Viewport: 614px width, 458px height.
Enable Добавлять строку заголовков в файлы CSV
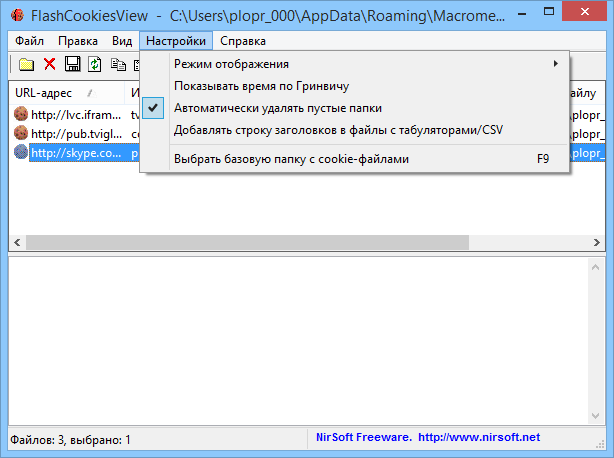354,130
